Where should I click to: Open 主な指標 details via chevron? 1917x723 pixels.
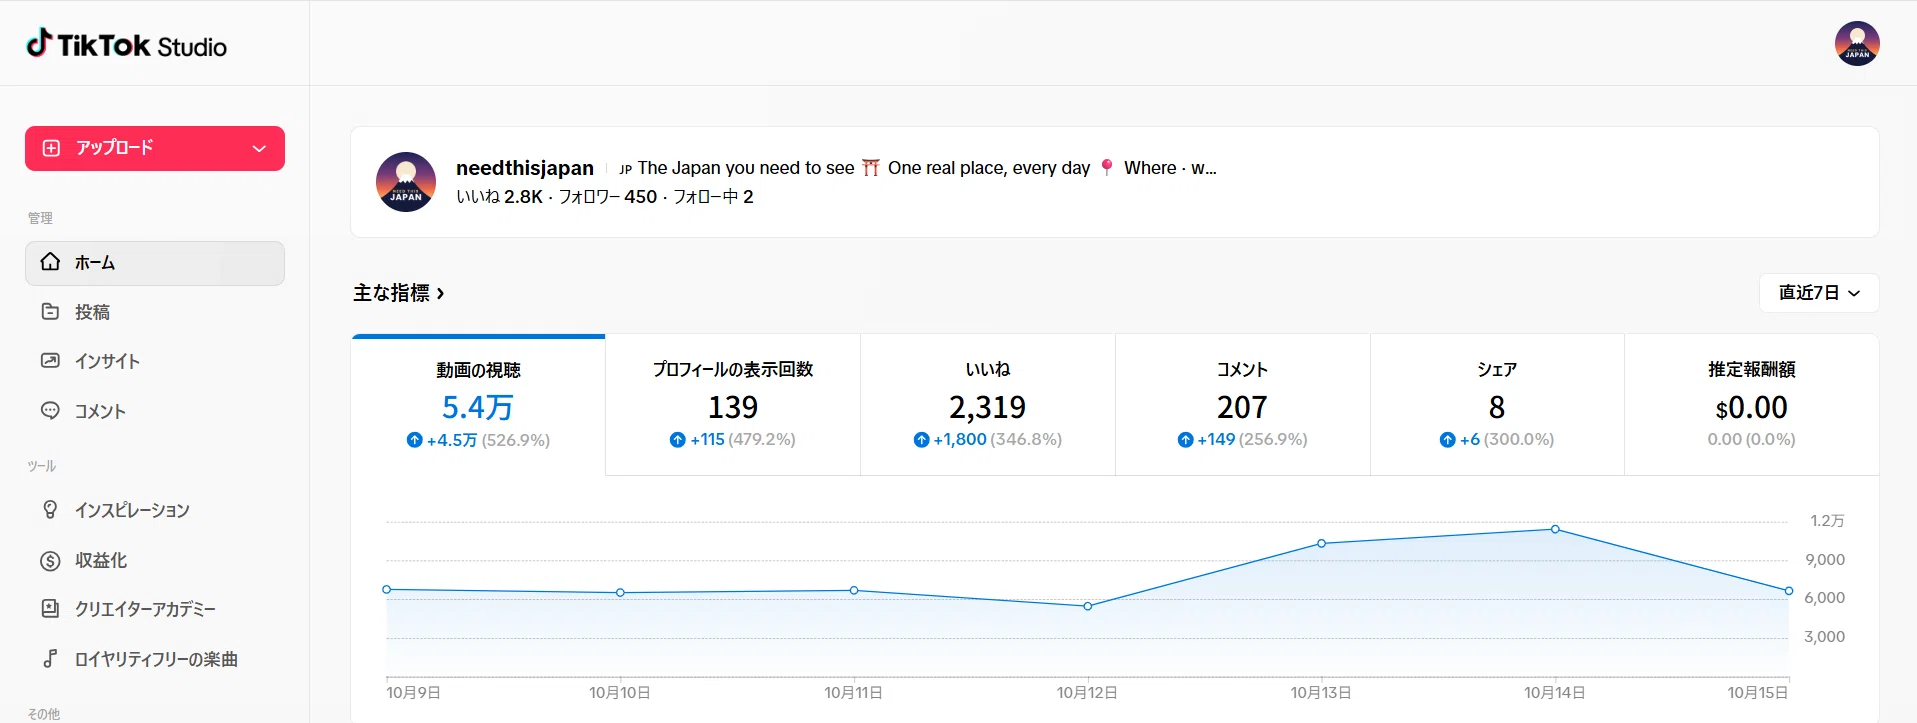coord(440,293)
